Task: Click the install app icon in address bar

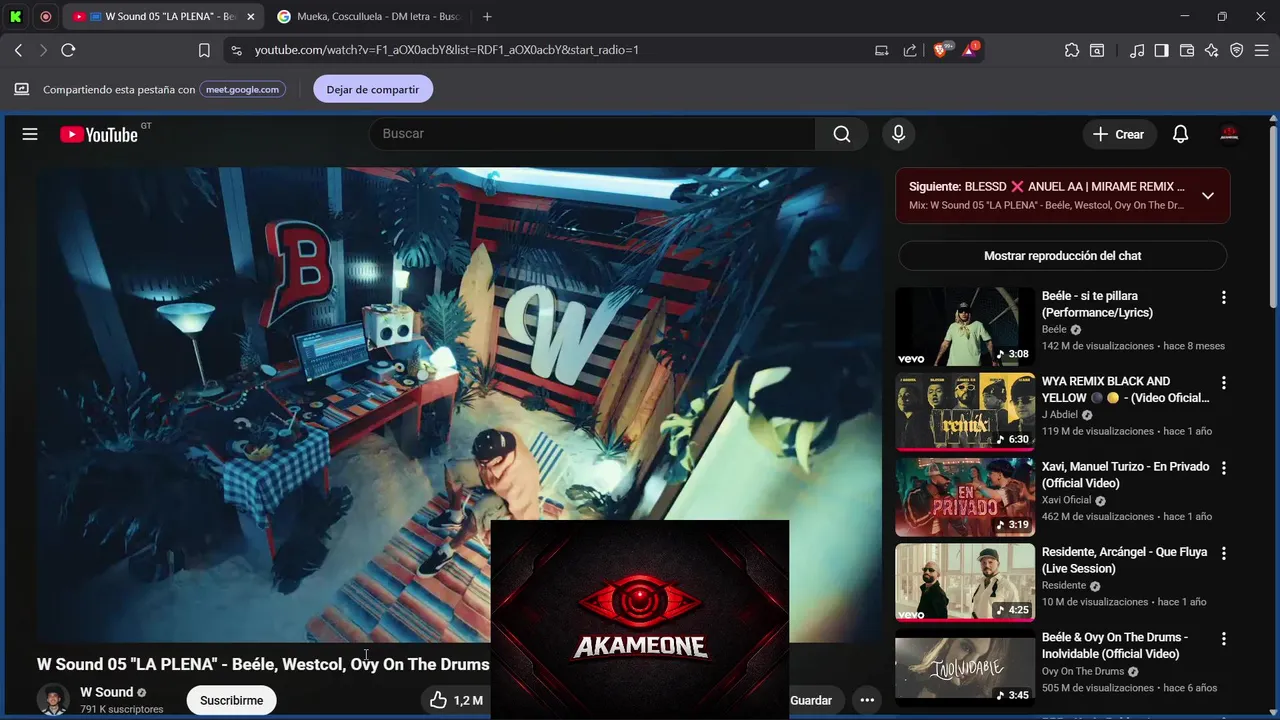Action: (881, 50)
